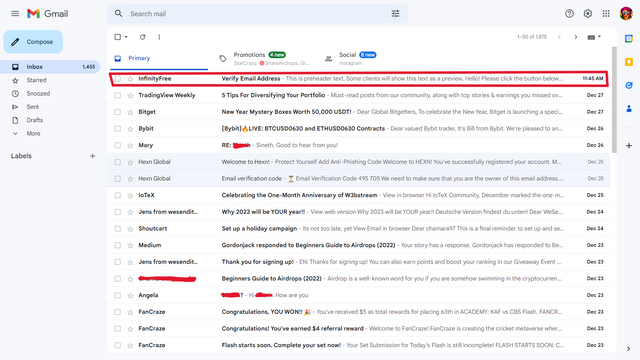Select the Mary email checkbox
The width and height of the screenshot is (640, 360).
(118, 145)
